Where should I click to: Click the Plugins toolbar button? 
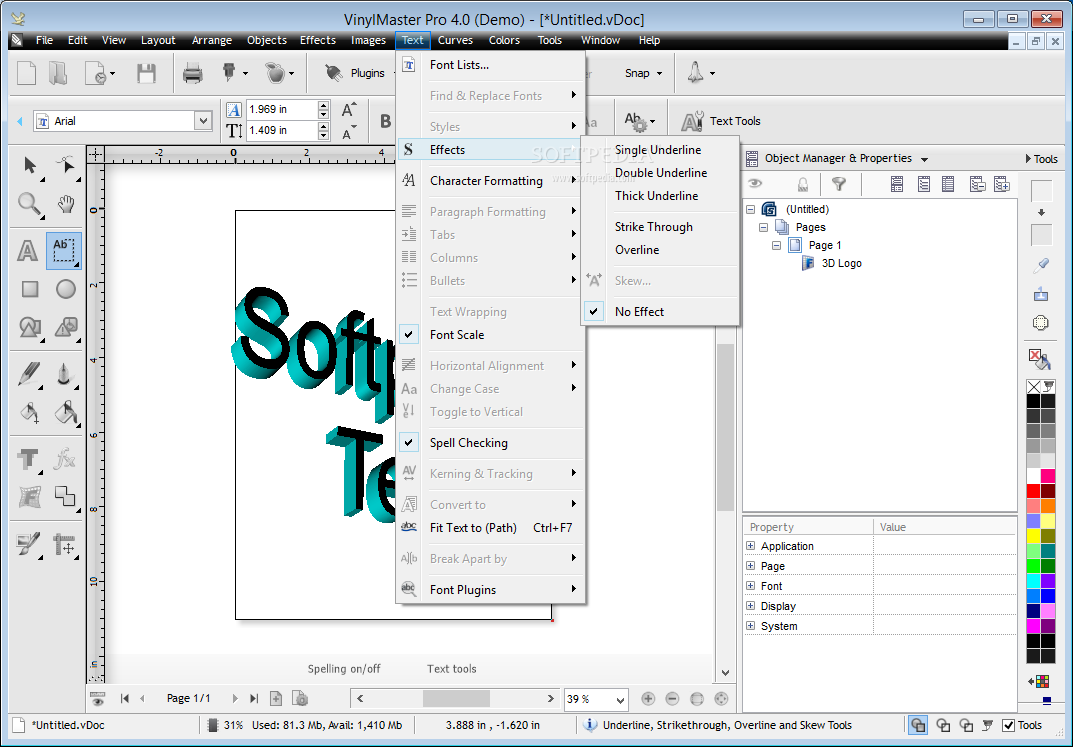(356, 73)
